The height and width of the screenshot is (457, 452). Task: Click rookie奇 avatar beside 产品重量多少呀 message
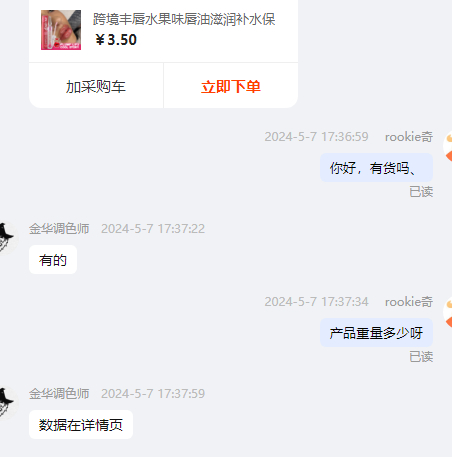(448, 312)
